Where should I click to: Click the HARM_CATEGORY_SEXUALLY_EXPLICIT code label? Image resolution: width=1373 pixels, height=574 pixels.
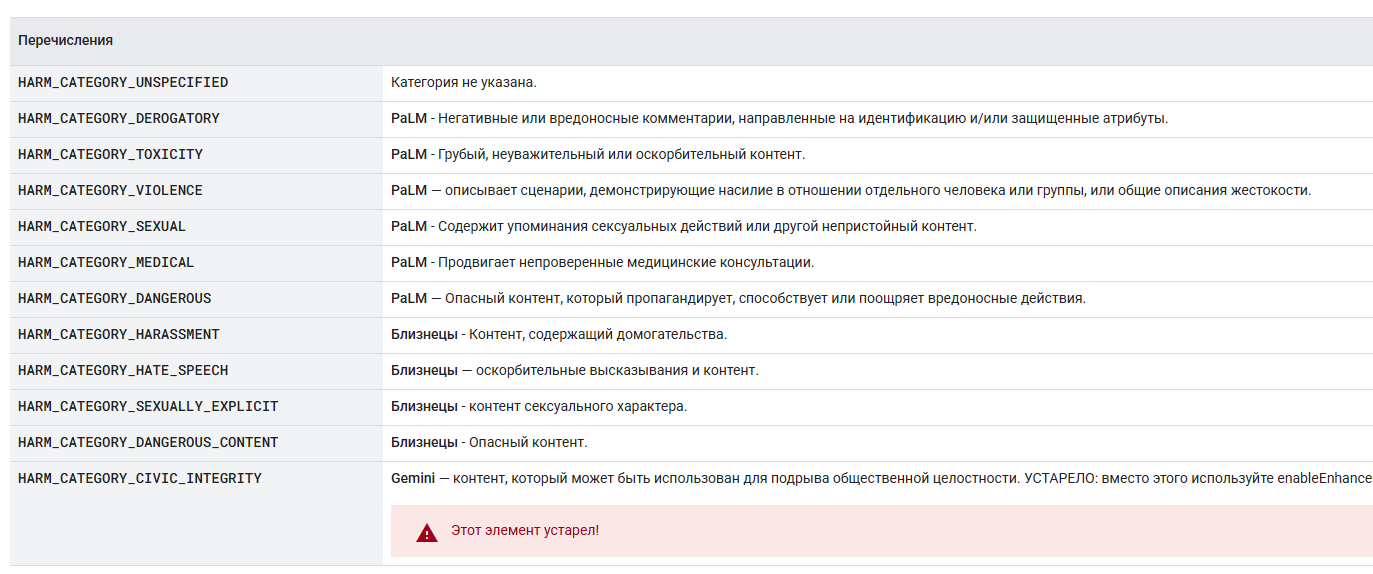click(148, 406)
